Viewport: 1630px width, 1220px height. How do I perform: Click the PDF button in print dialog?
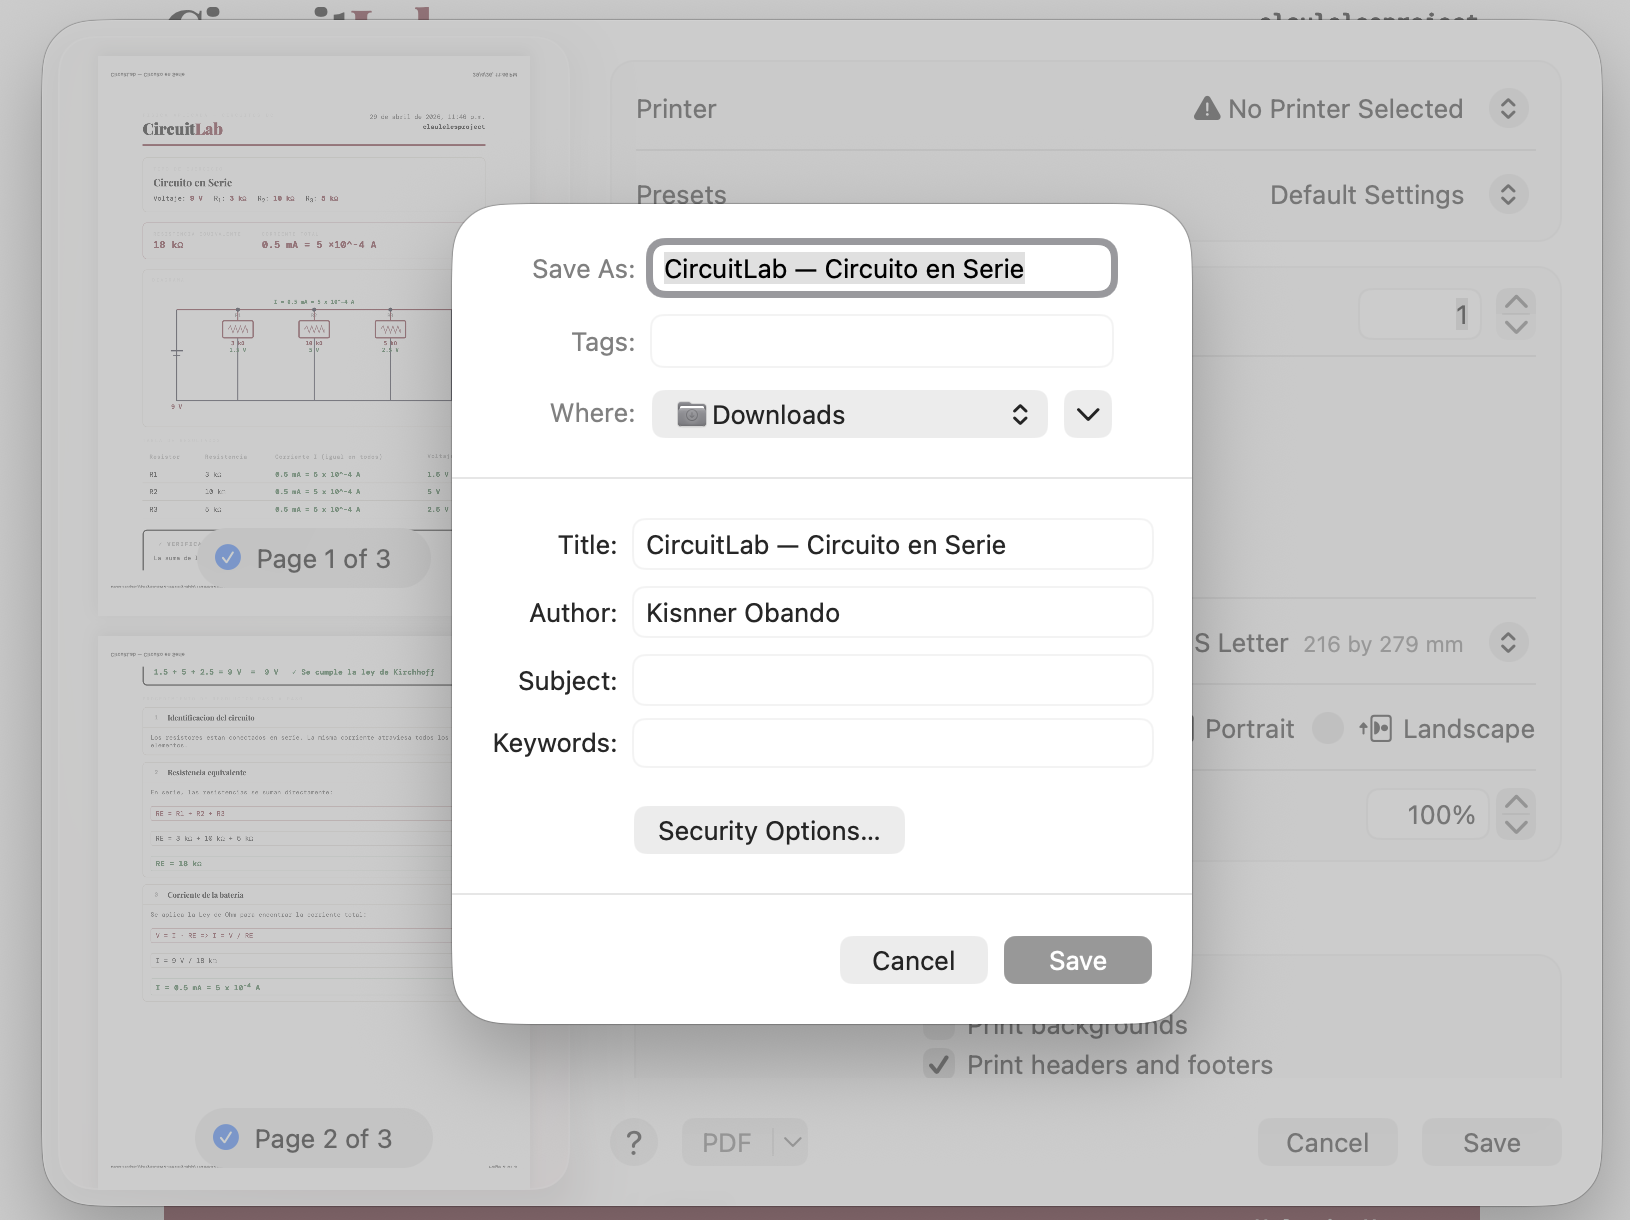point(727,1142)
